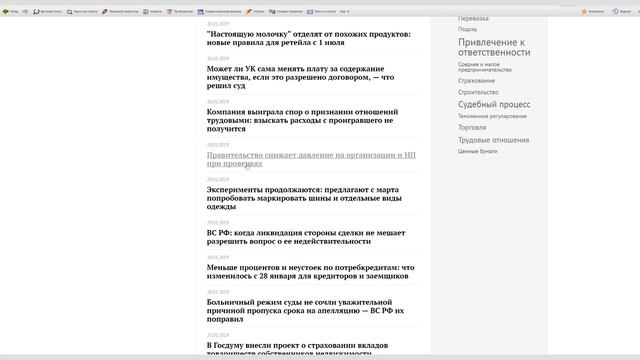The width and height of the screenshot is (640, 360).
Task: Open Путеводители (guides) from the toolbar
Action: pyautogui.click(x=180, y=11)
